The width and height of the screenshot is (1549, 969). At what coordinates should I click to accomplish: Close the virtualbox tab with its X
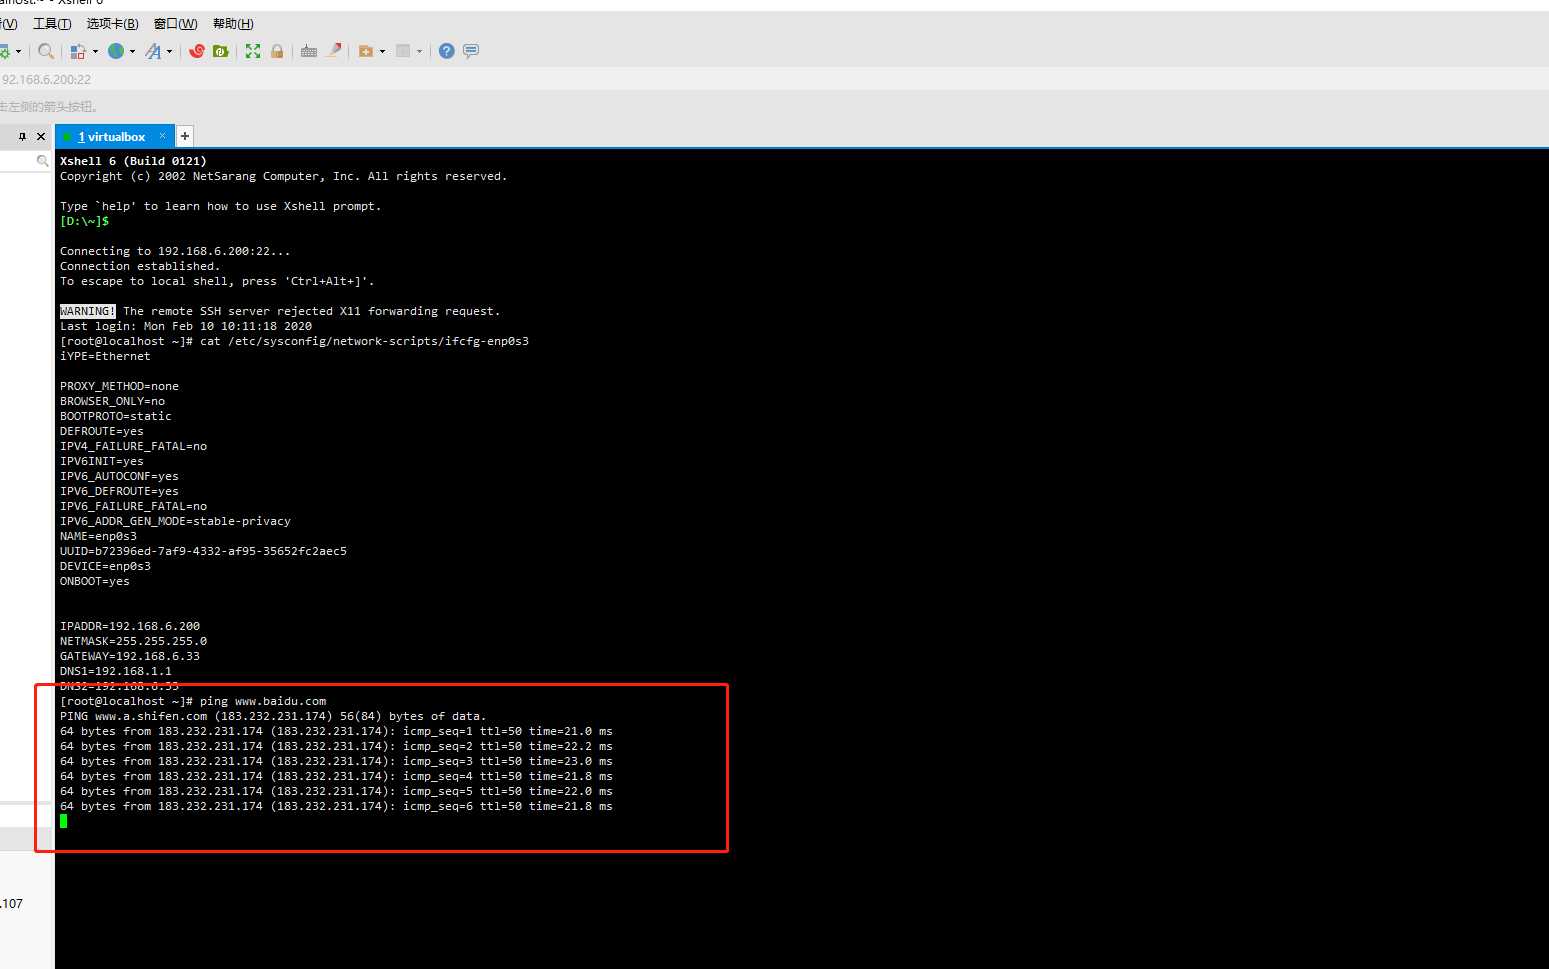163,135
